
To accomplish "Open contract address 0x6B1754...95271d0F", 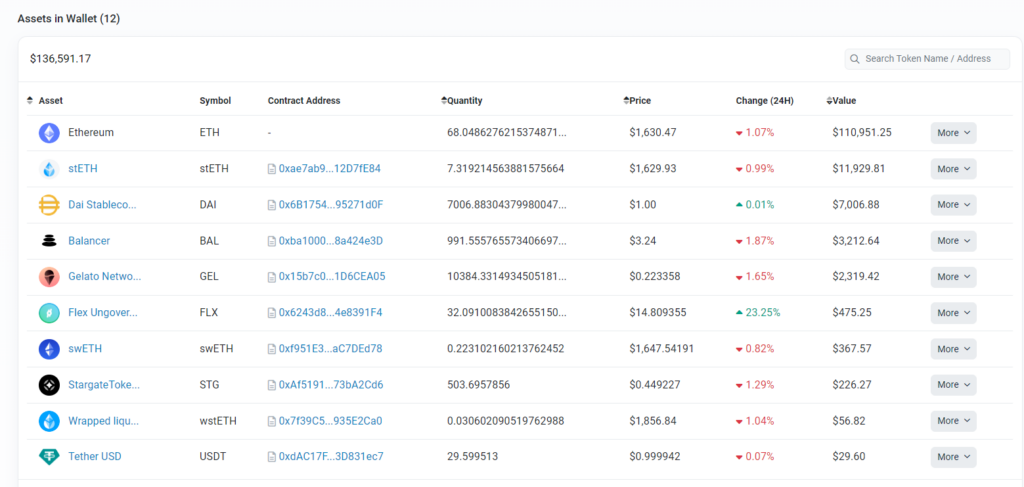I will pos(331,204).
